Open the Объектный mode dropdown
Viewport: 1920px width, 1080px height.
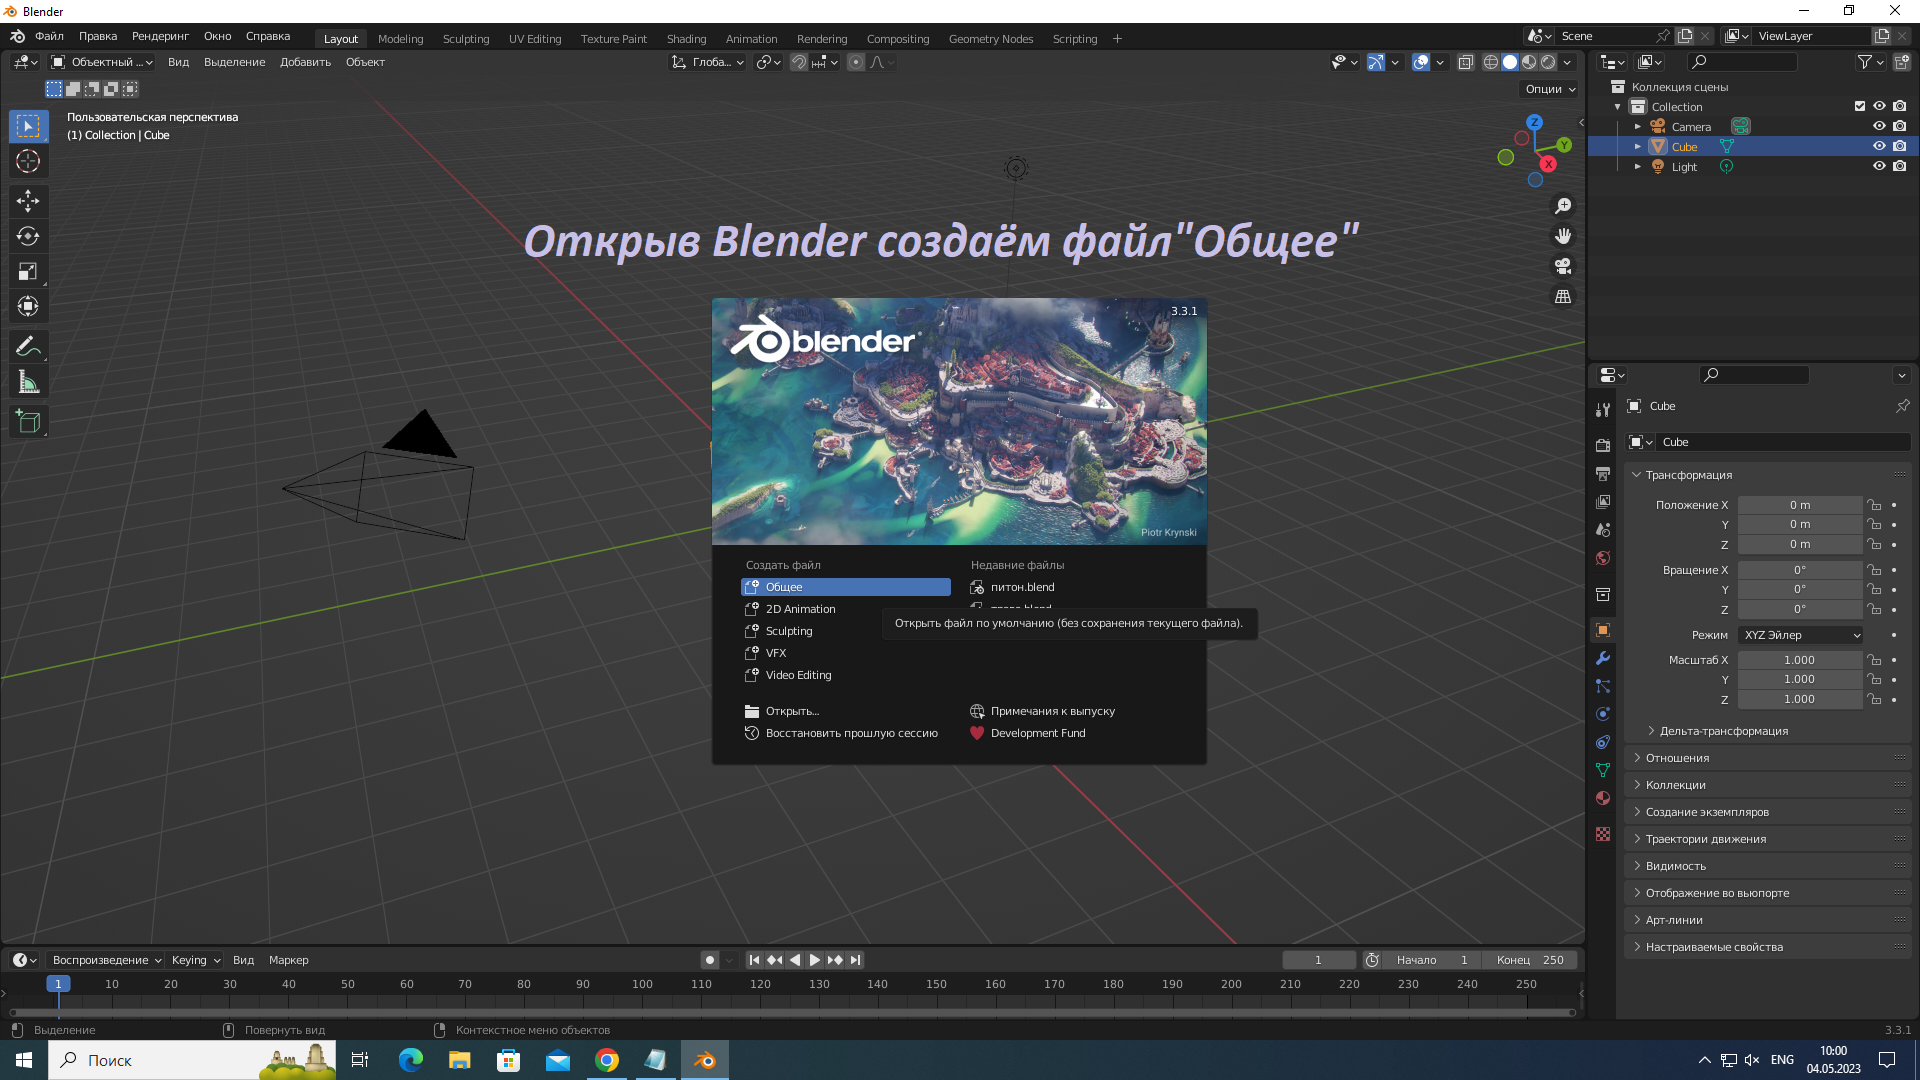101,62
